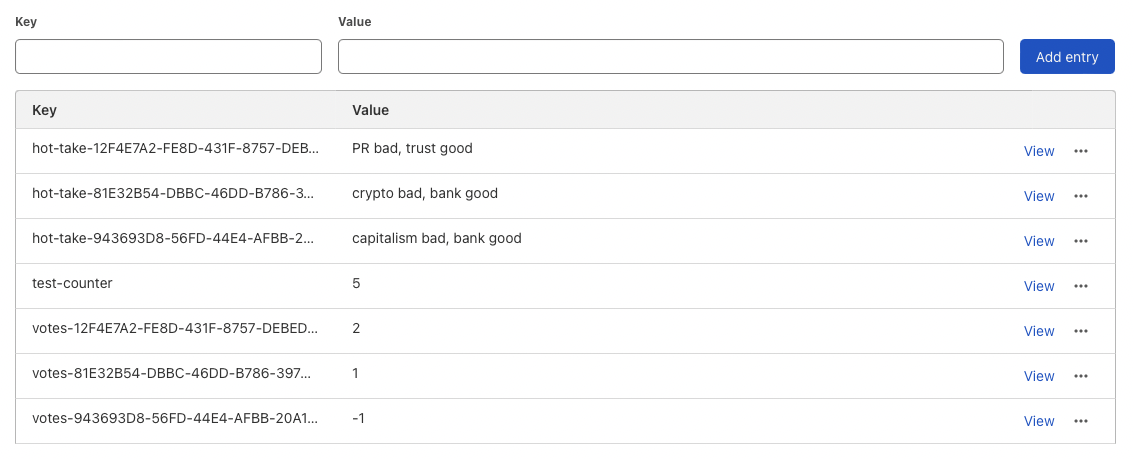Focus the Value input field
The image size is (1134, 459).
pos(670,57)
